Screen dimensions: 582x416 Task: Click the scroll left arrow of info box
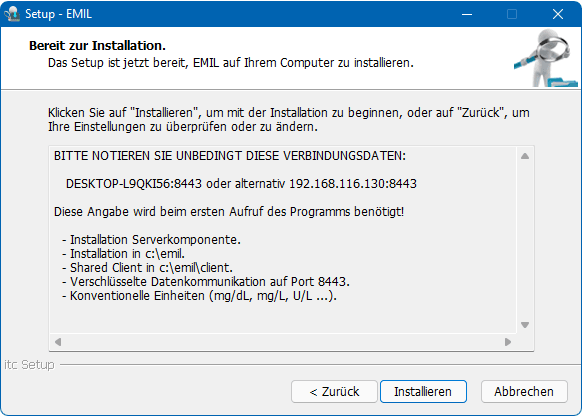point(58,342)
